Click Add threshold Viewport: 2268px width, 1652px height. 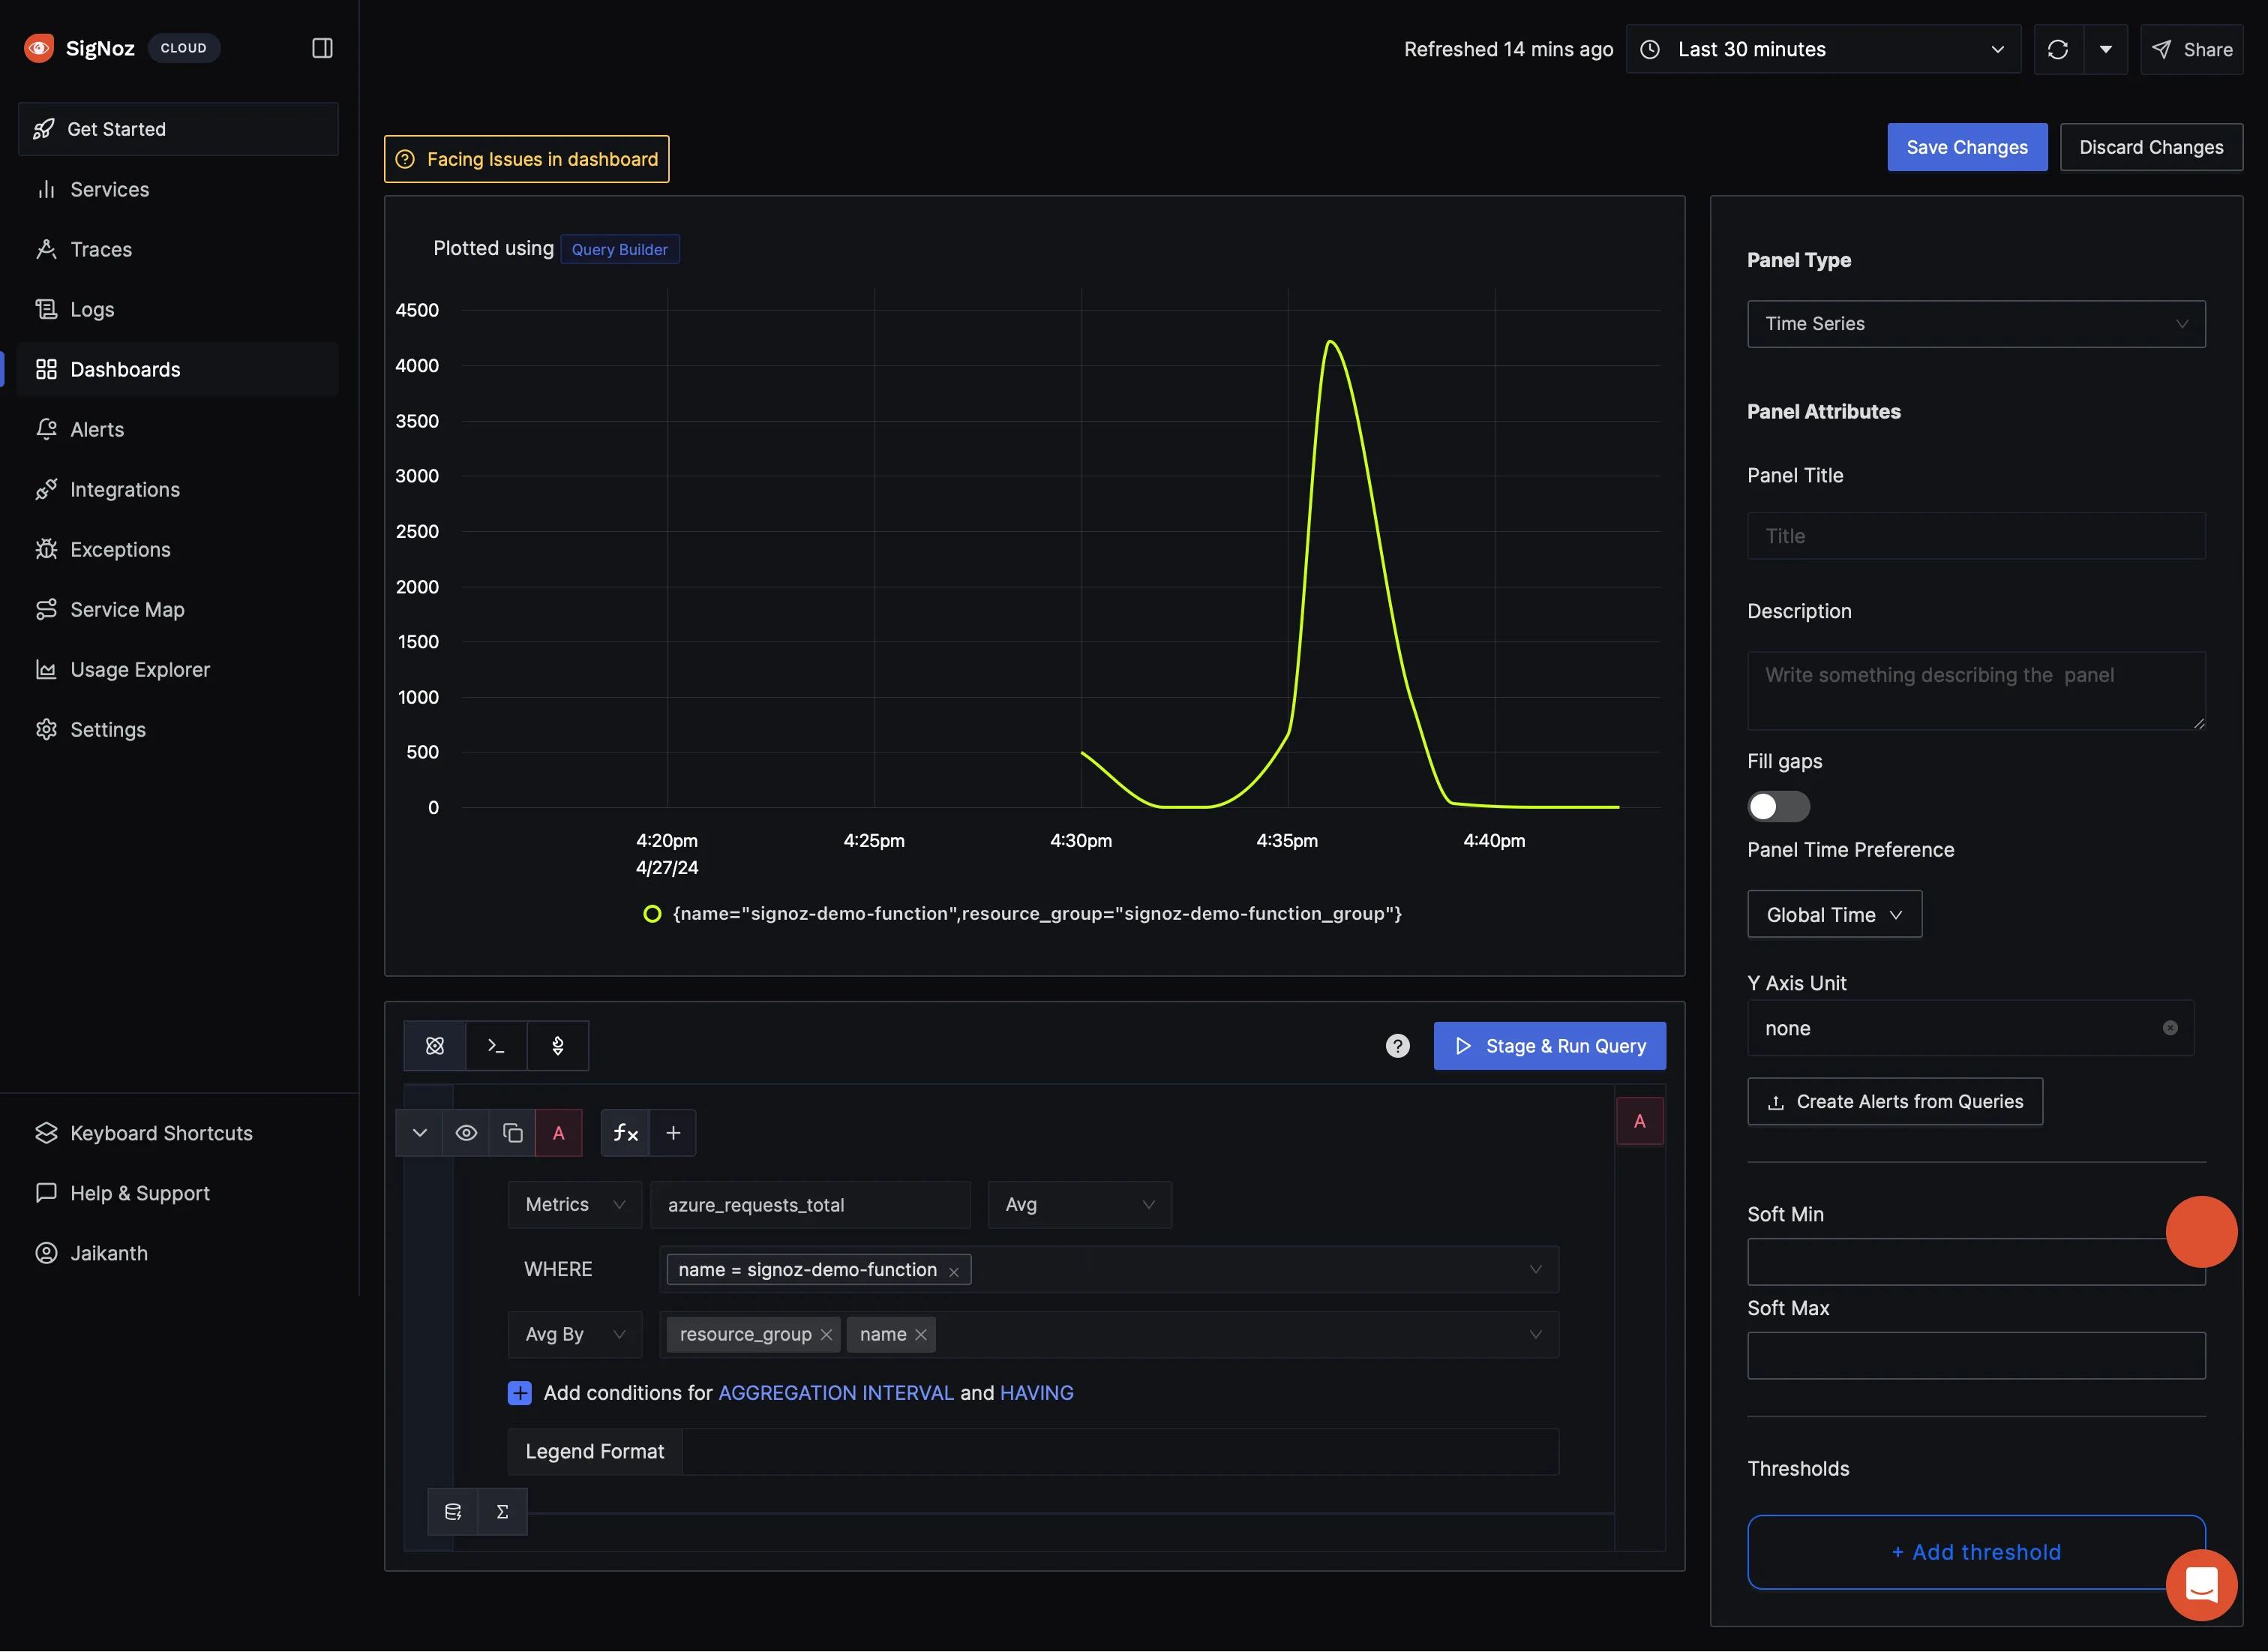click(x=1976, y=1552)
